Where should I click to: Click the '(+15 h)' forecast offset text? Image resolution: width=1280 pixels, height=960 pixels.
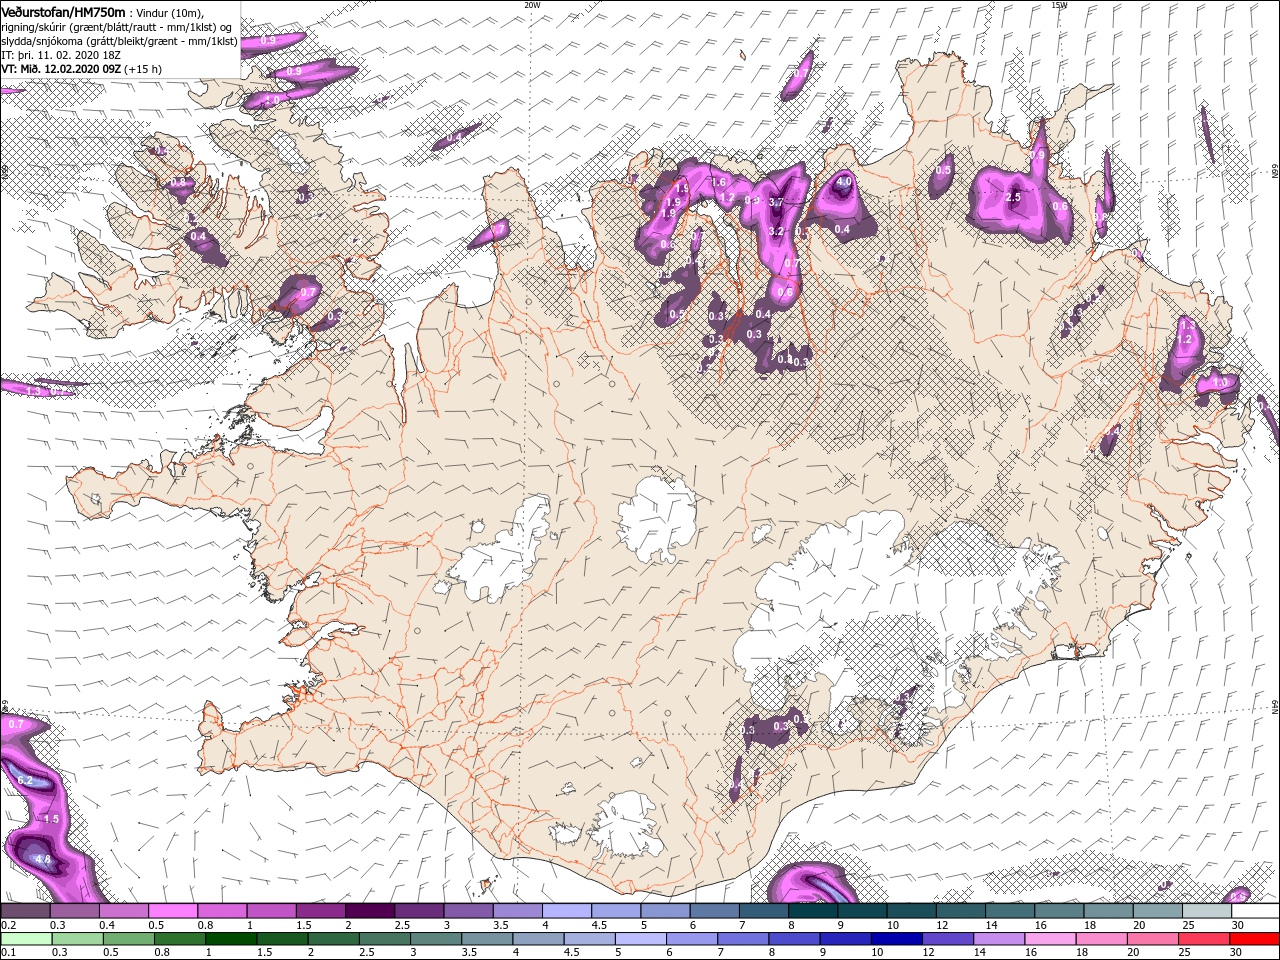point(143,69)
